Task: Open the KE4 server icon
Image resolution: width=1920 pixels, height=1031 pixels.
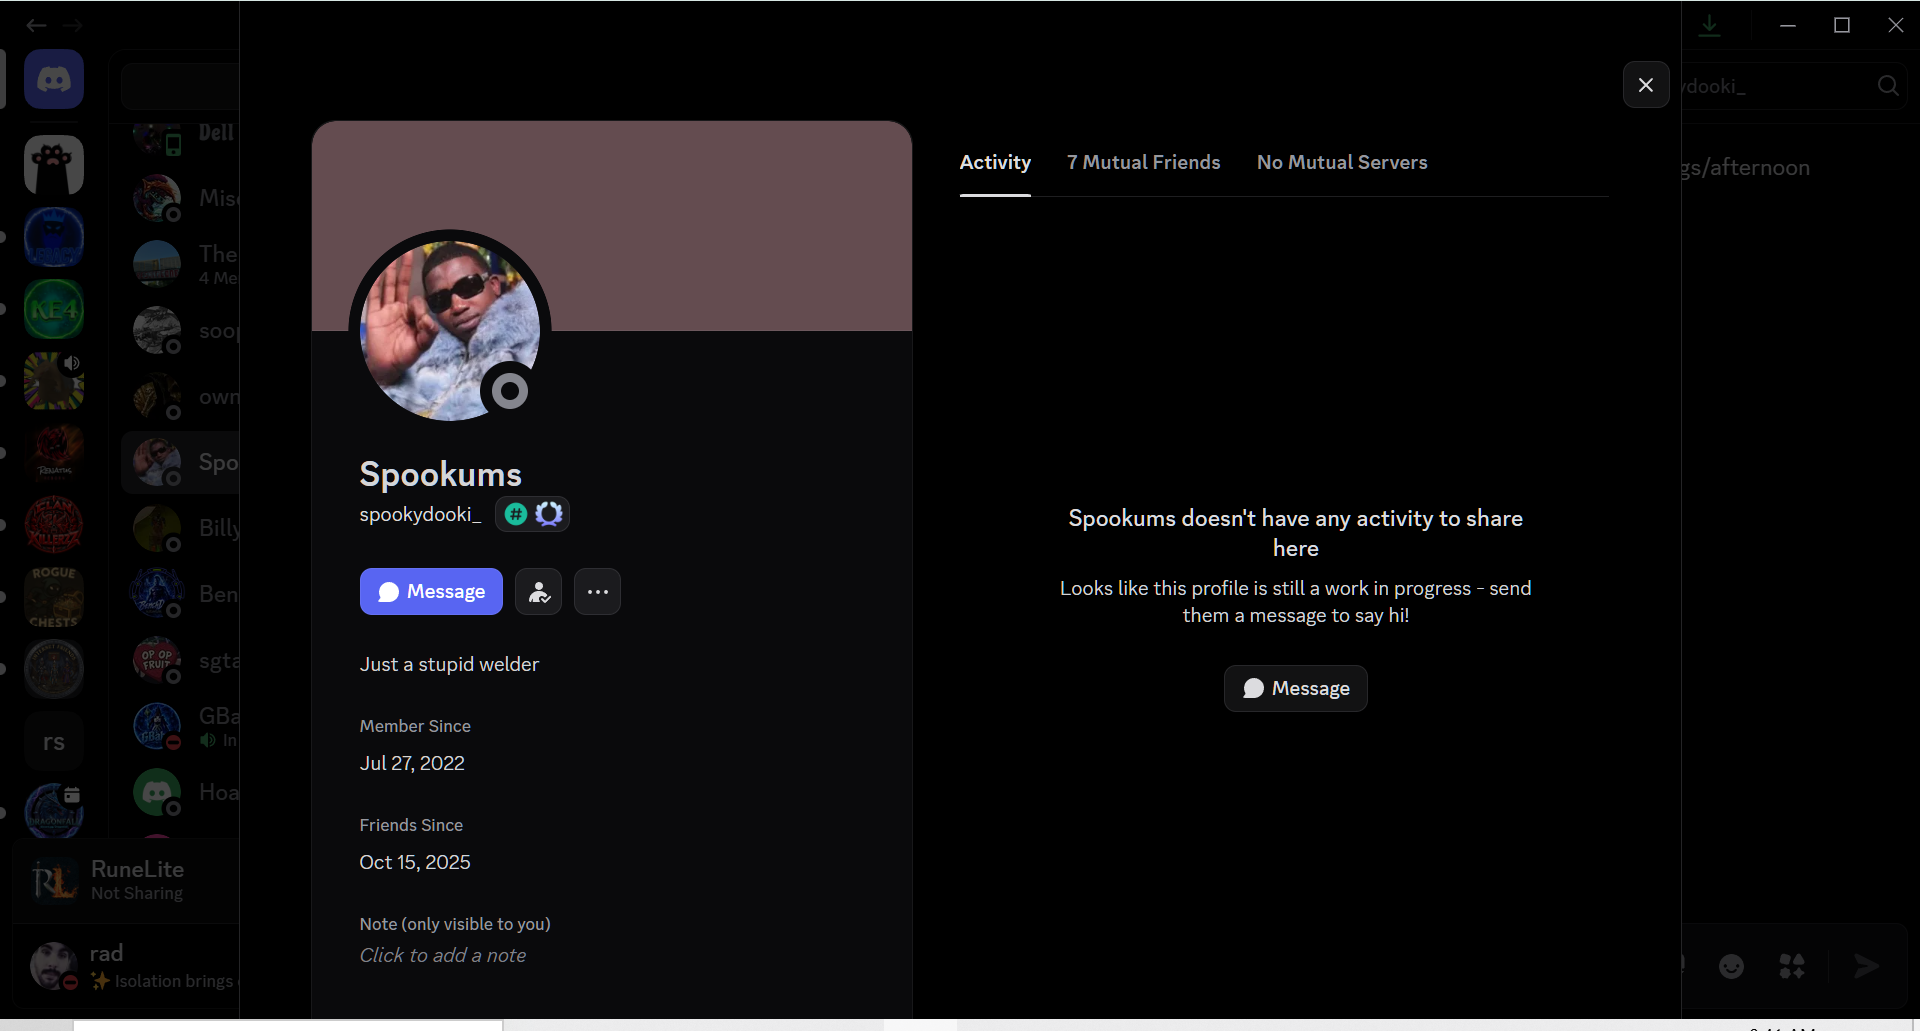Action: 54,309
